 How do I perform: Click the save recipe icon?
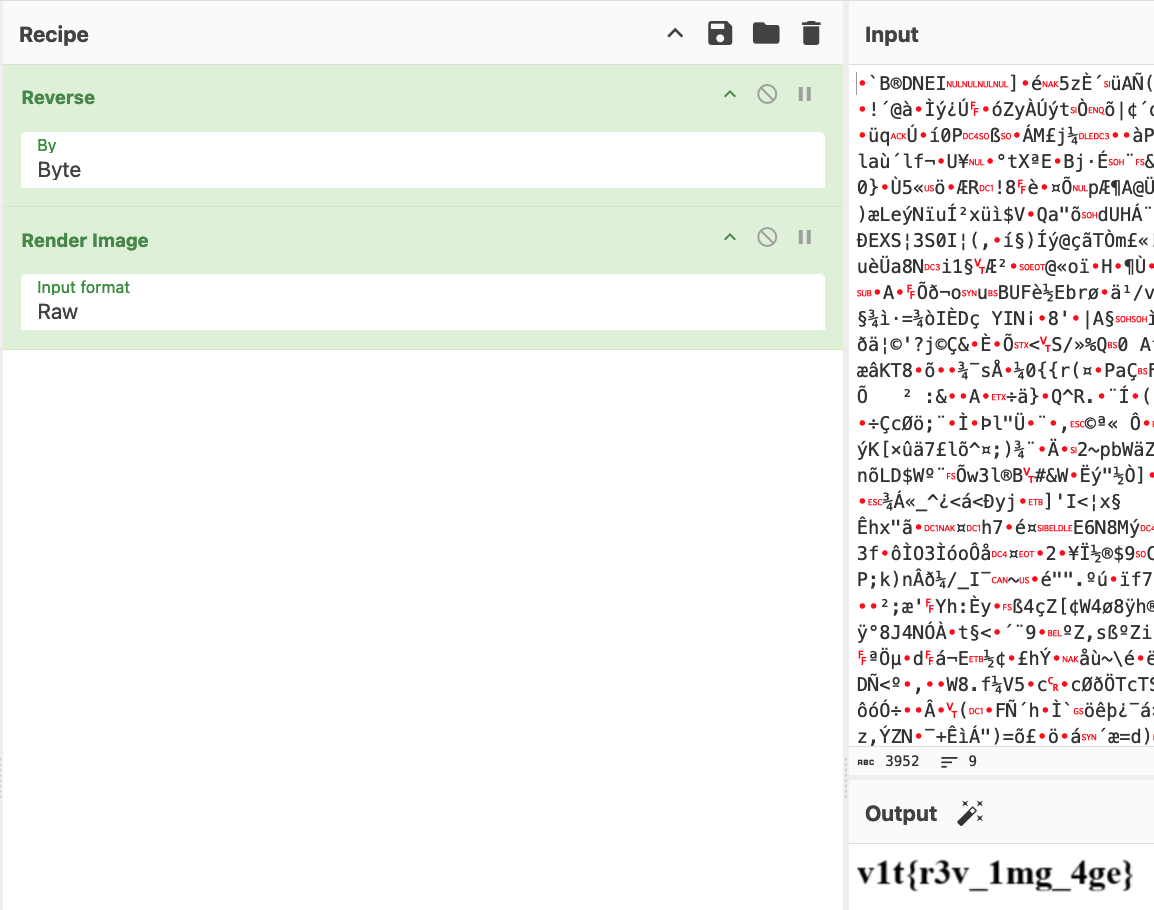pos(720,34)
